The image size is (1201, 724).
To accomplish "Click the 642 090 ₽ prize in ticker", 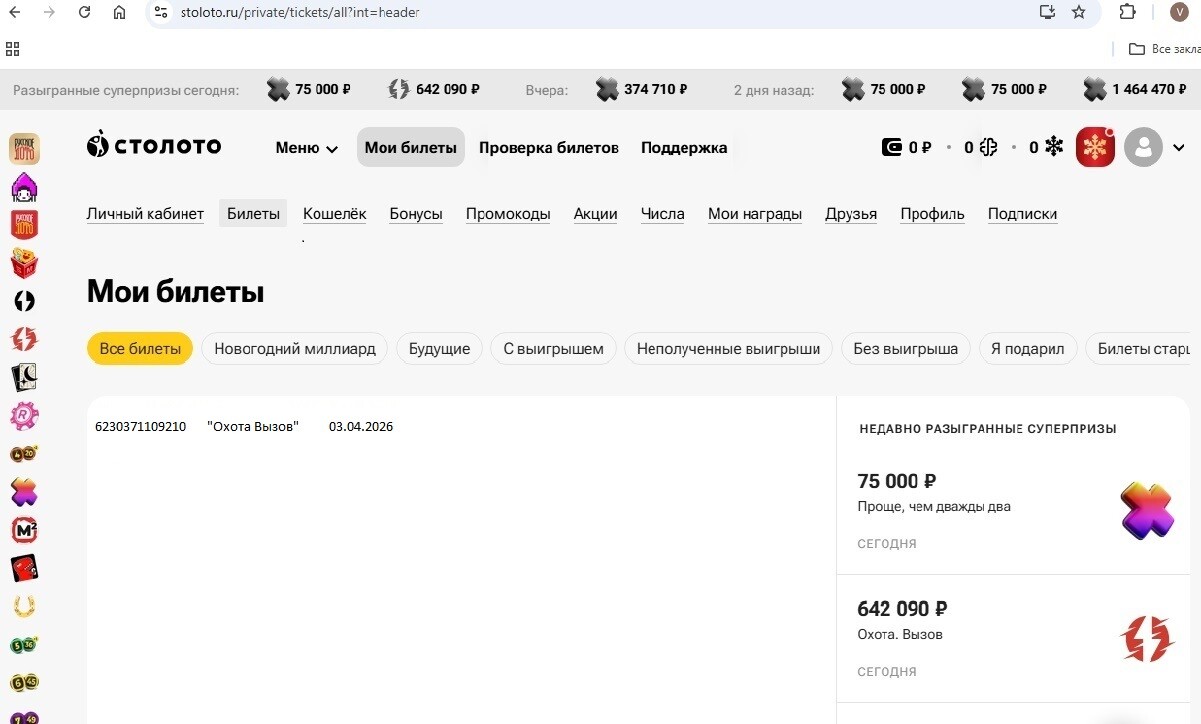I will 434,90.
